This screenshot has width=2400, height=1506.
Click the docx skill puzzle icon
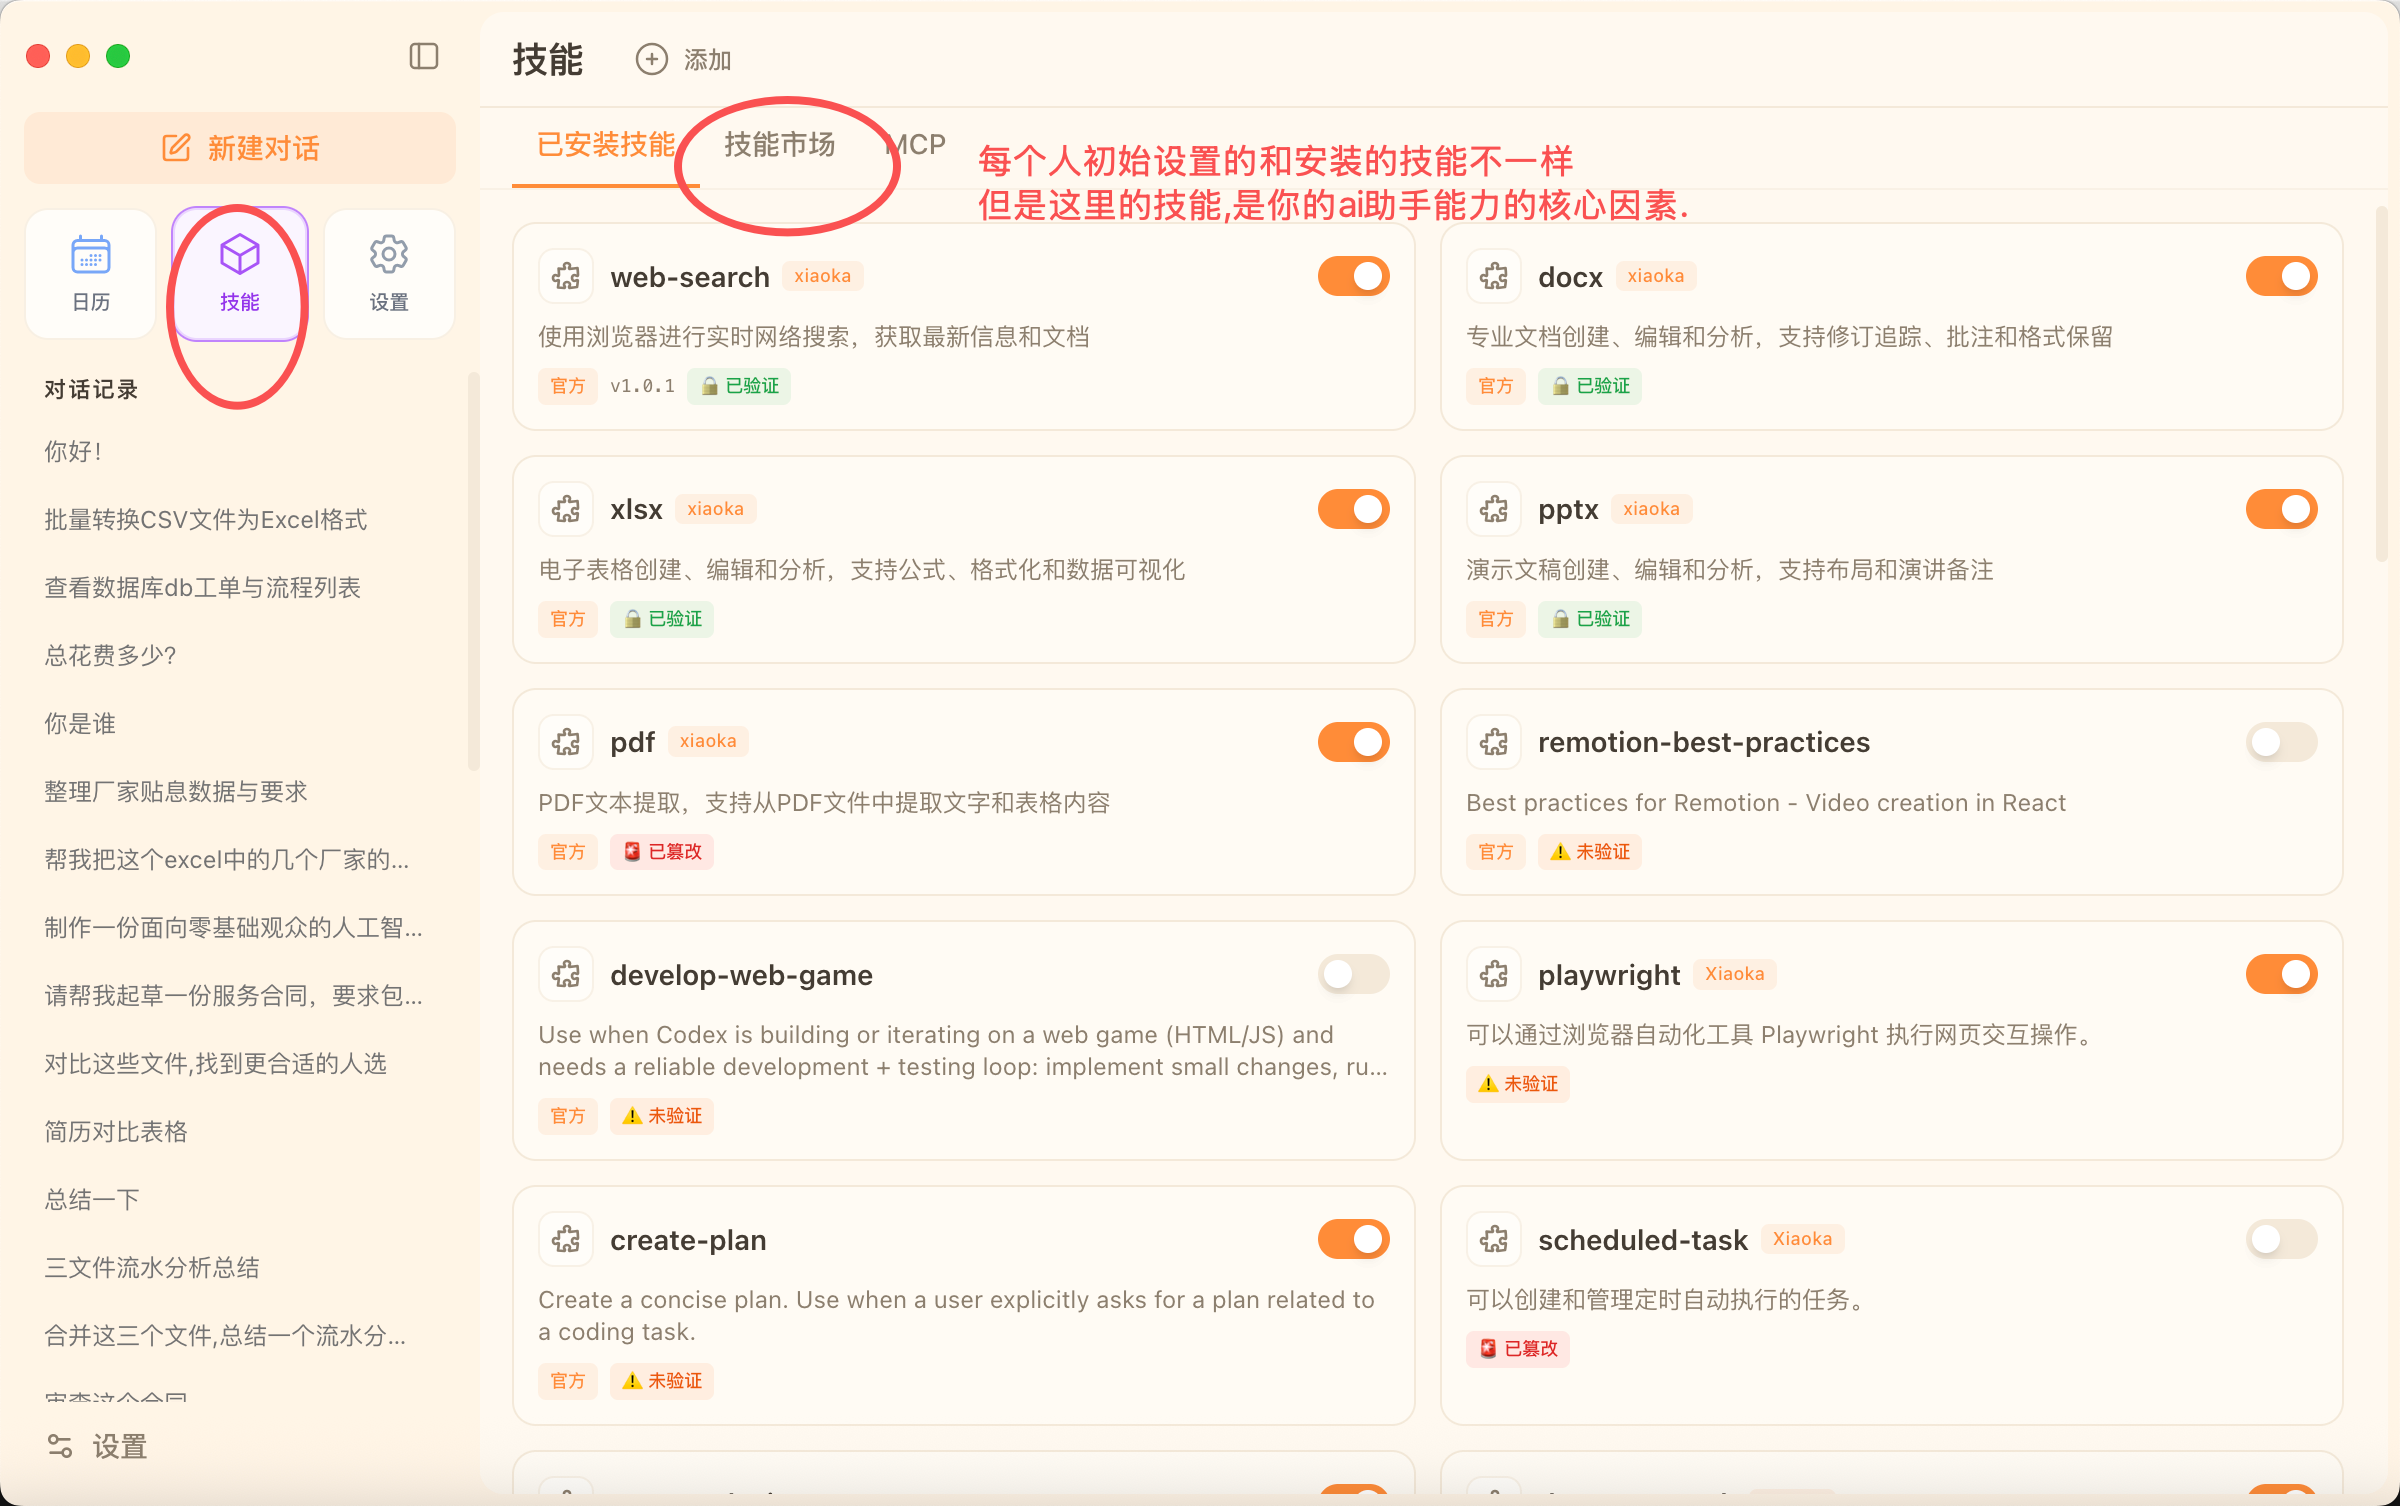1493,276
